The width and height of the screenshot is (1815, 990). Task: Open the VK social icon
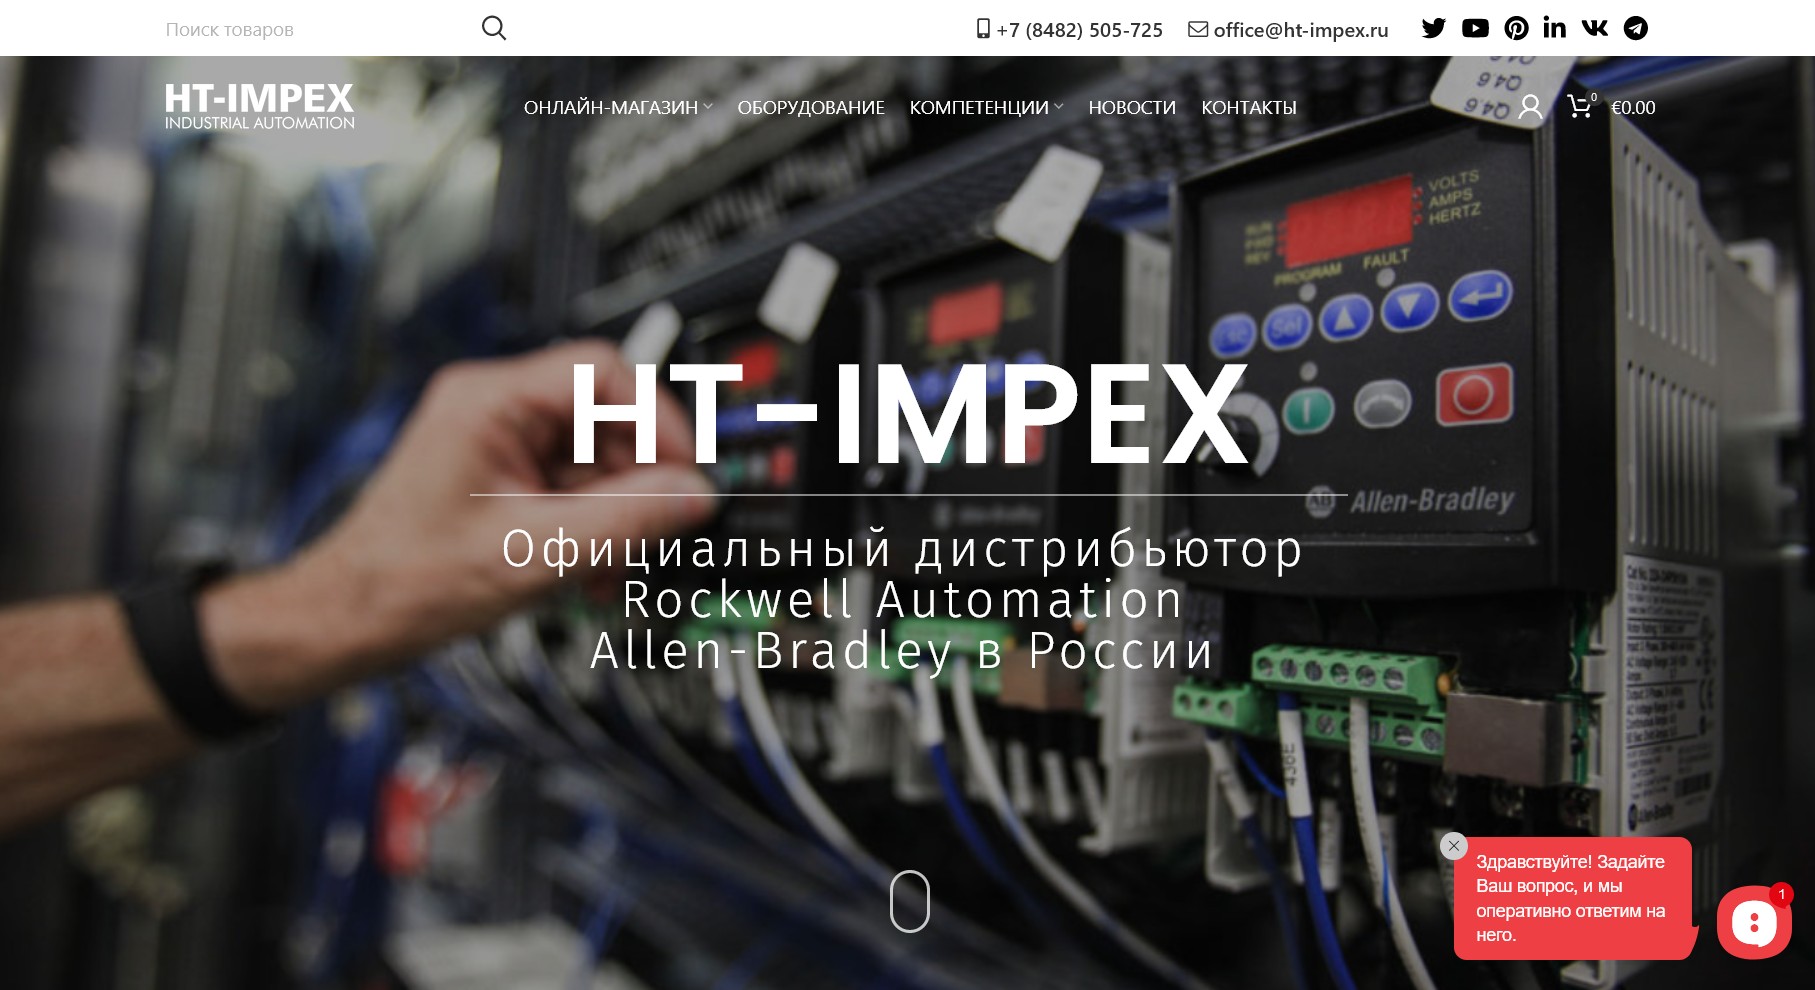1595,28
